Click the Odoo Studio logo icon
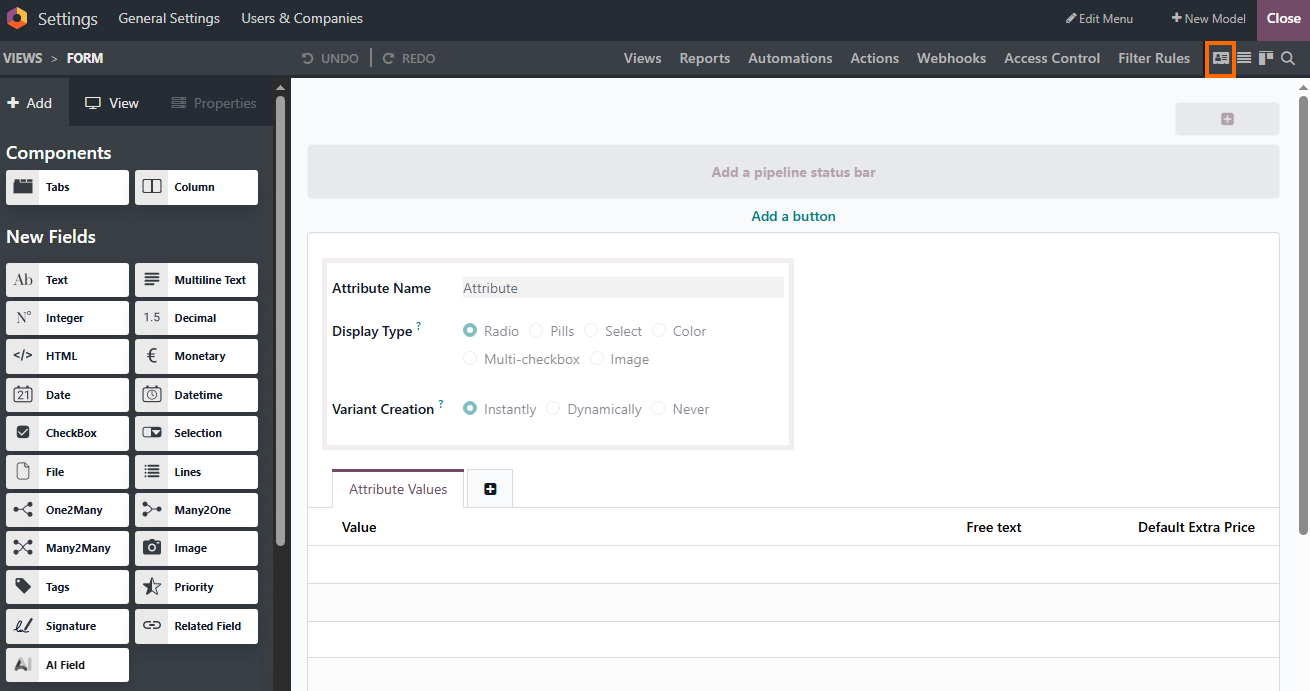The height and width of the screenshot is (691, 1310). (17, 18)
